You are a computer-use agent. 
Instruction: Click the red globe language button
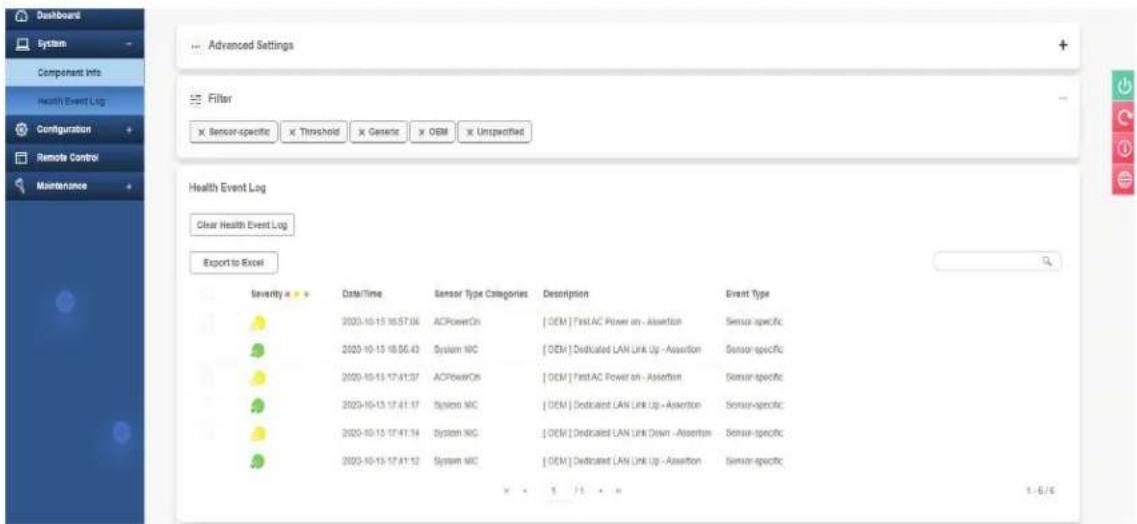(1125, 179)
